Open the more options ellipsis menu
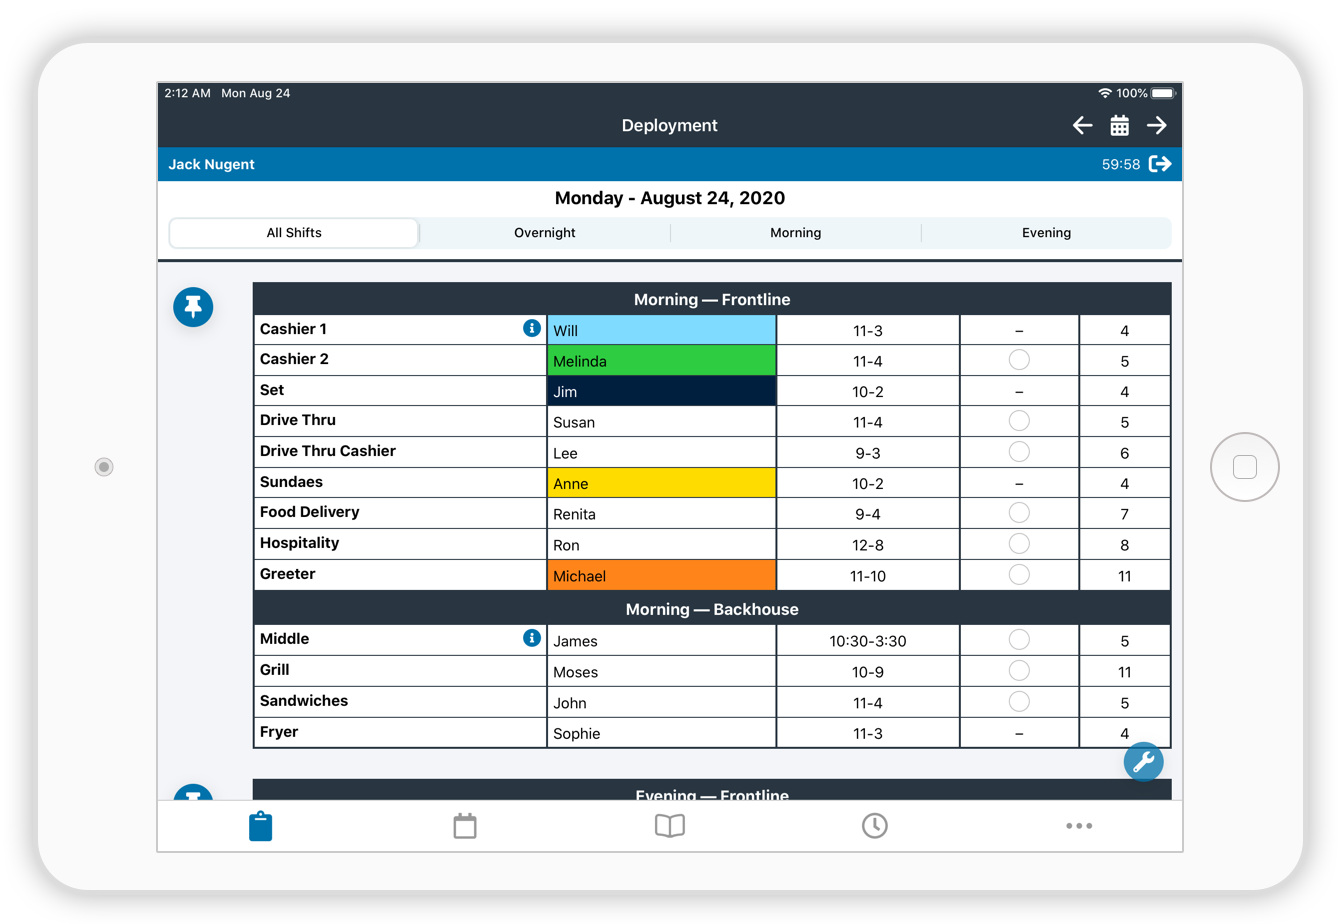The height and width of the screenshot is (924, 1340). coord(1078,826)
